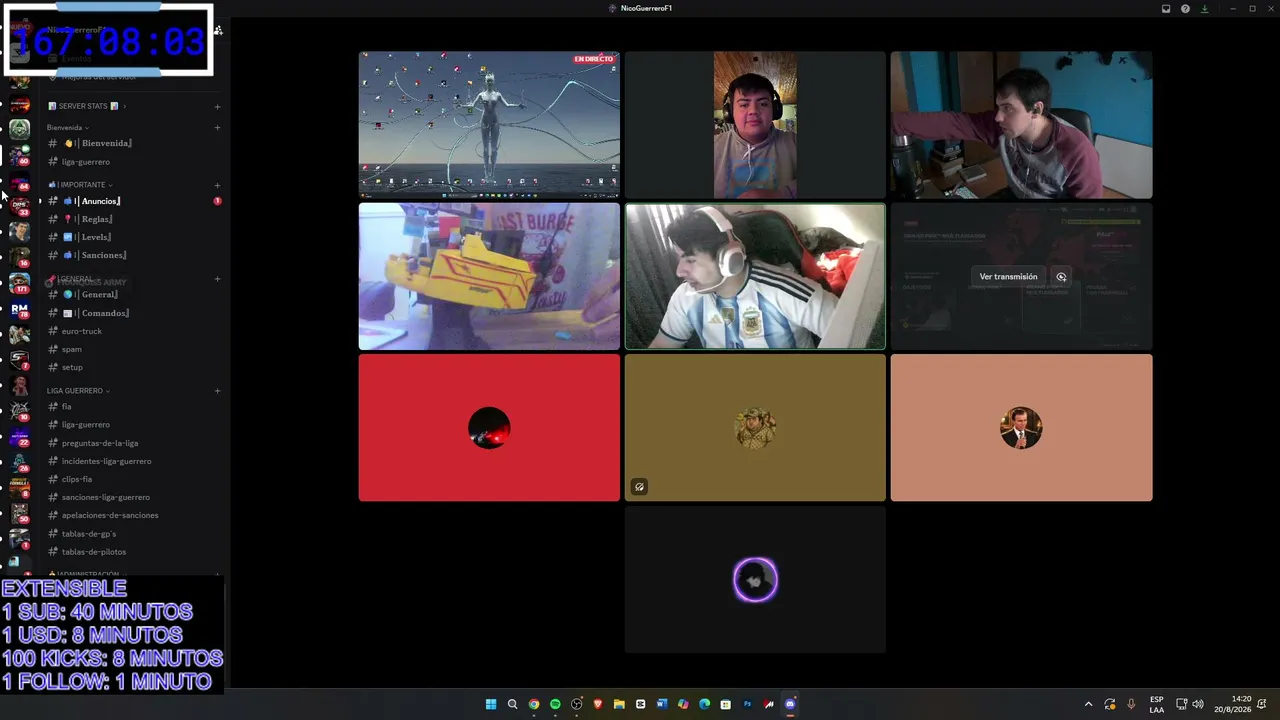Open the server with the 64 badge
The image size is (1280, 720).
(x=19, y=180)
